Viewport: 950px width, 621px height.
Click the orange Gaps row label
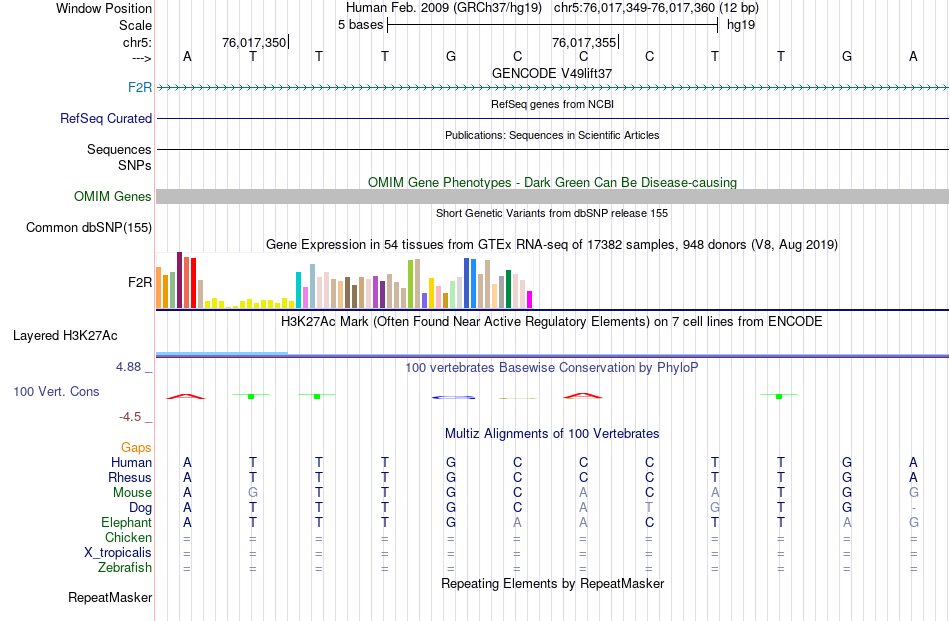tap(136, 448)
